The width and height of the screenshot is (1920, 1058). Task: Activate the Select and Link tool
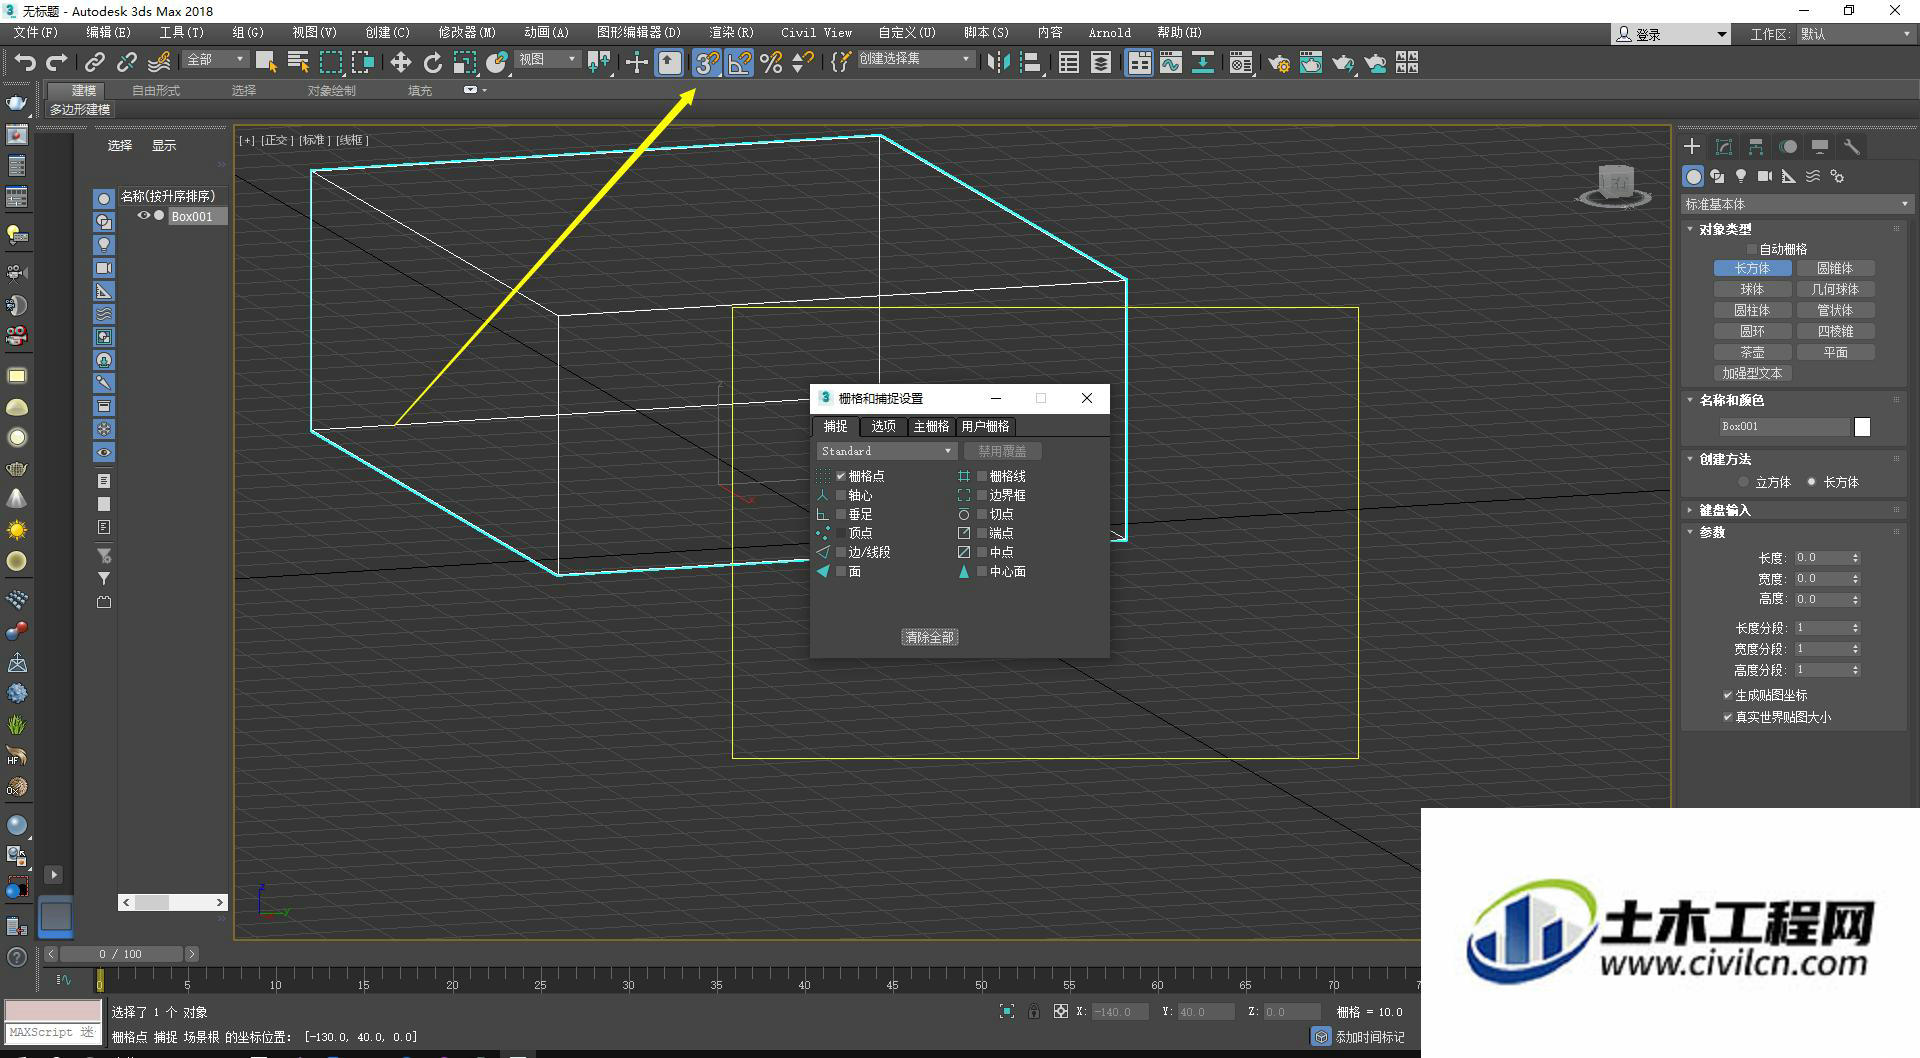click(x=94, y=62)
